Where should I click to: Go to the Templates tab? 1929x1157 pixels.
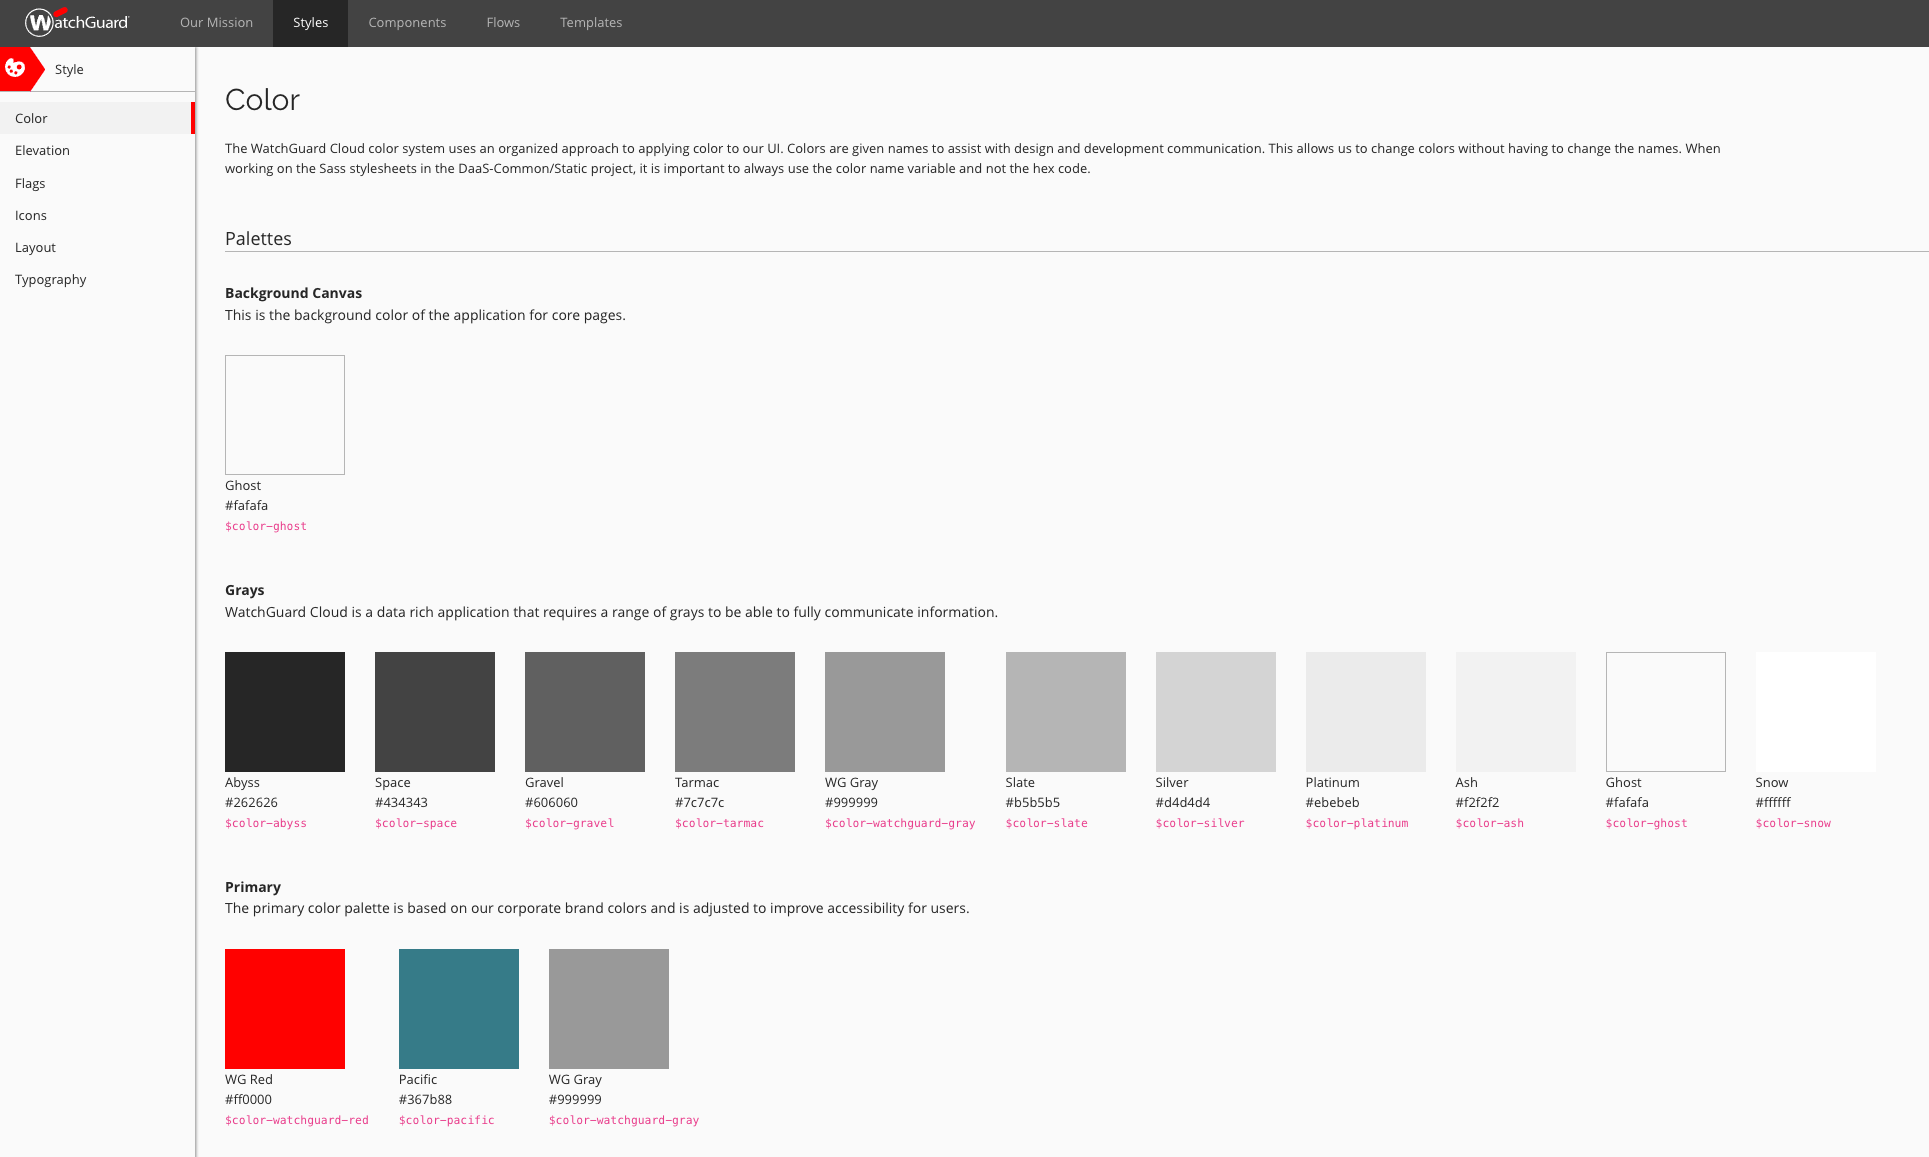[x=590, y=22]
